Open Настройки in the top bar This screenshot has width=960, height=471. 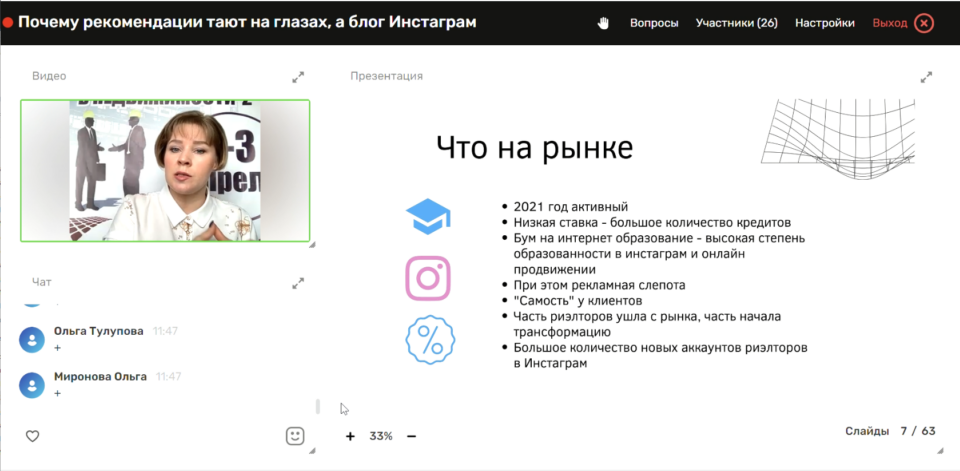(x=824, y=23)
